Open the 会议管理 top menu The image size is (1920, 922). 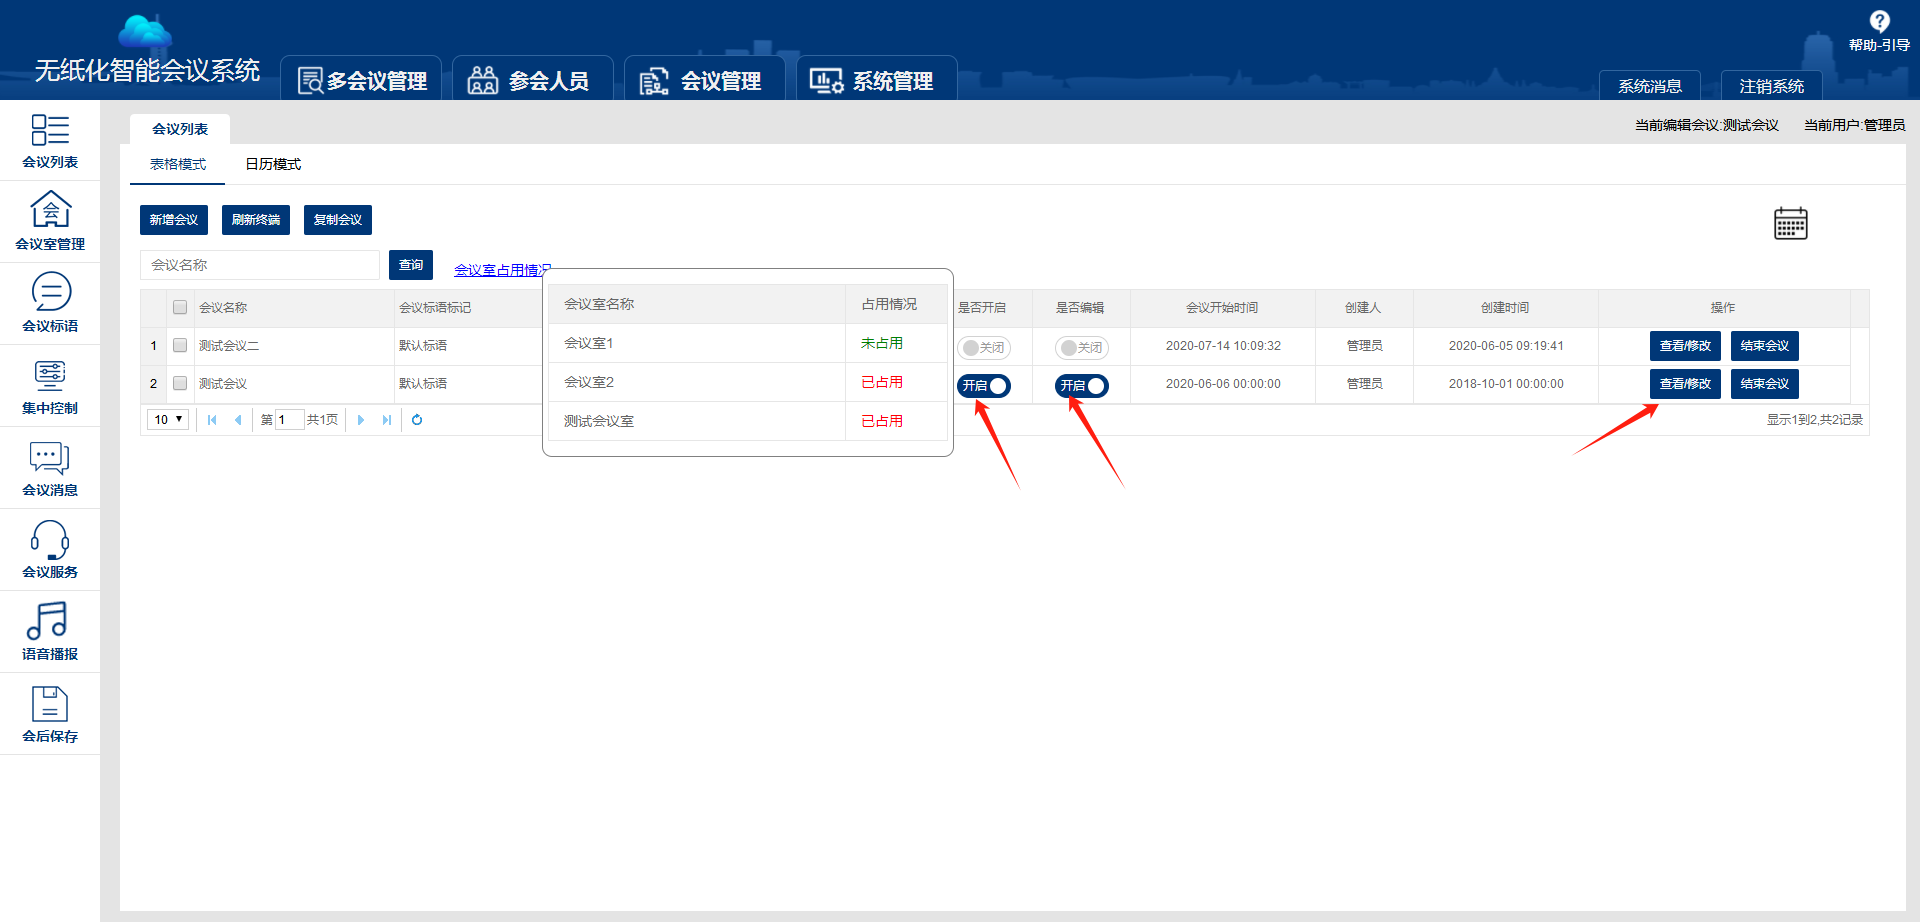coord(704,80)
